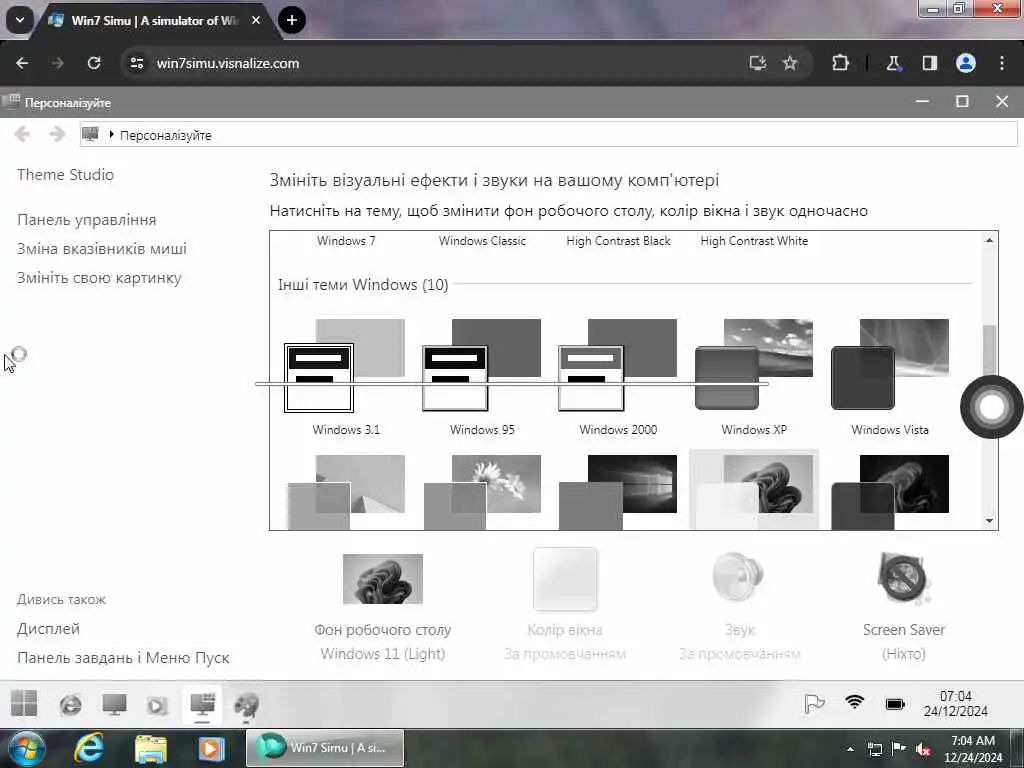
Task: Click the theme list scroll down arrow
Action: pyautogui.click(x=989, y=520)
